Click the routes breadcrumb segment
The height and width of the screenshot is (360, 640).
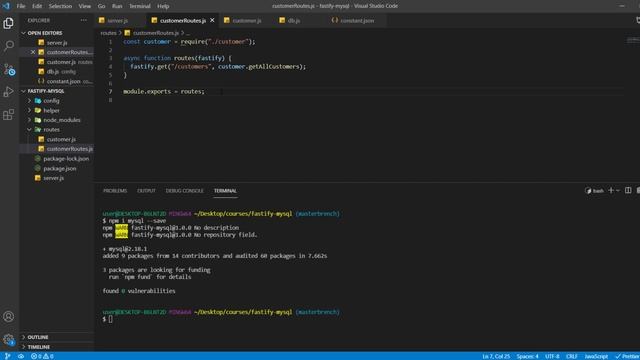[108, 33]
